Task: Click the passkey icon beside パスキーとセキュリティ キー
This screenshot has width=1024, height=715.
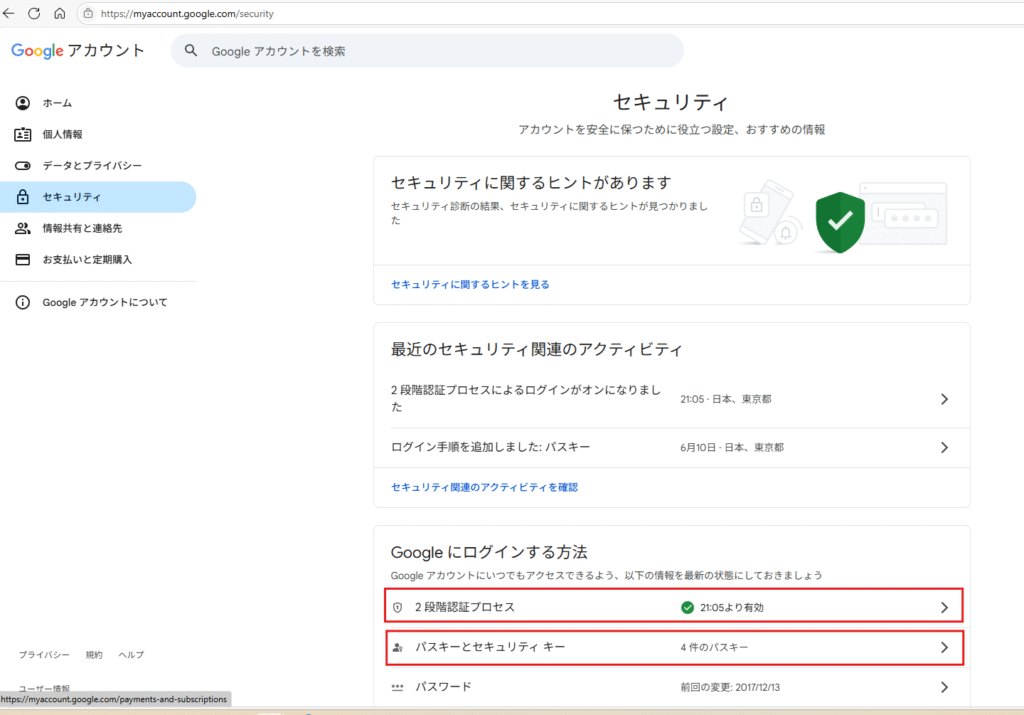Action: click(398, 648)
